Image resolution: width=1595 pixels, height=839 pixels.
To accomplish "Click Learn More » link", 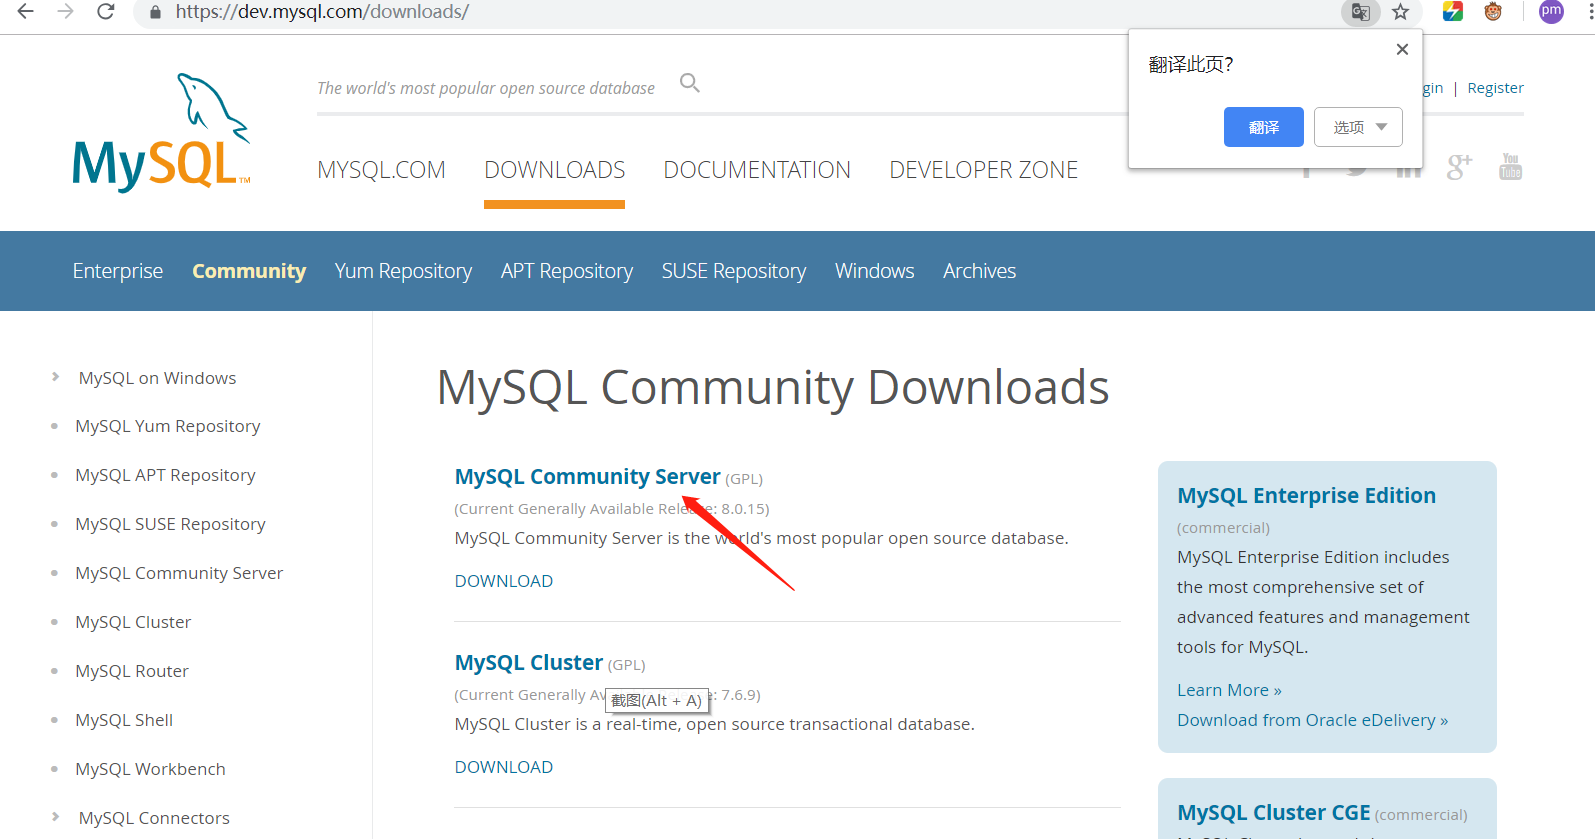I will click(1229, 690).
